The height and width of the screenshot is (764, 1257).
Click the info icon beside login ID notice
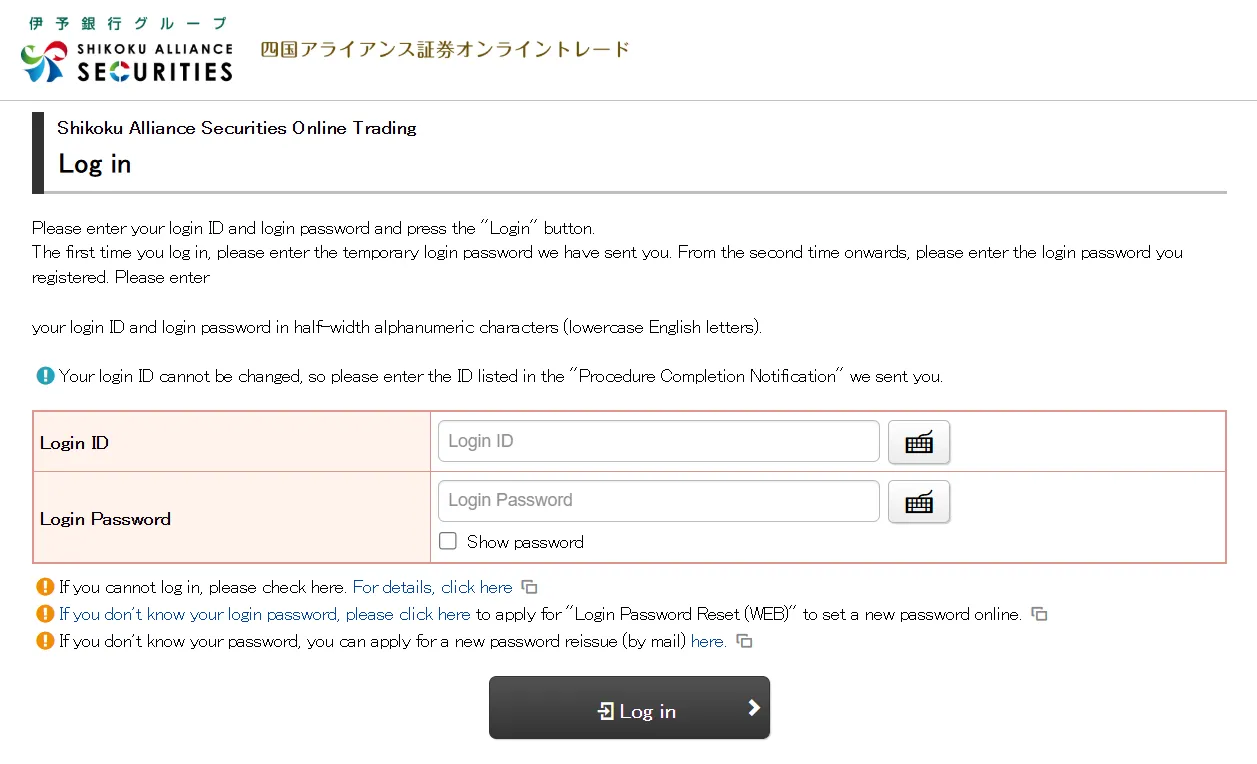[x=45, y=376]
